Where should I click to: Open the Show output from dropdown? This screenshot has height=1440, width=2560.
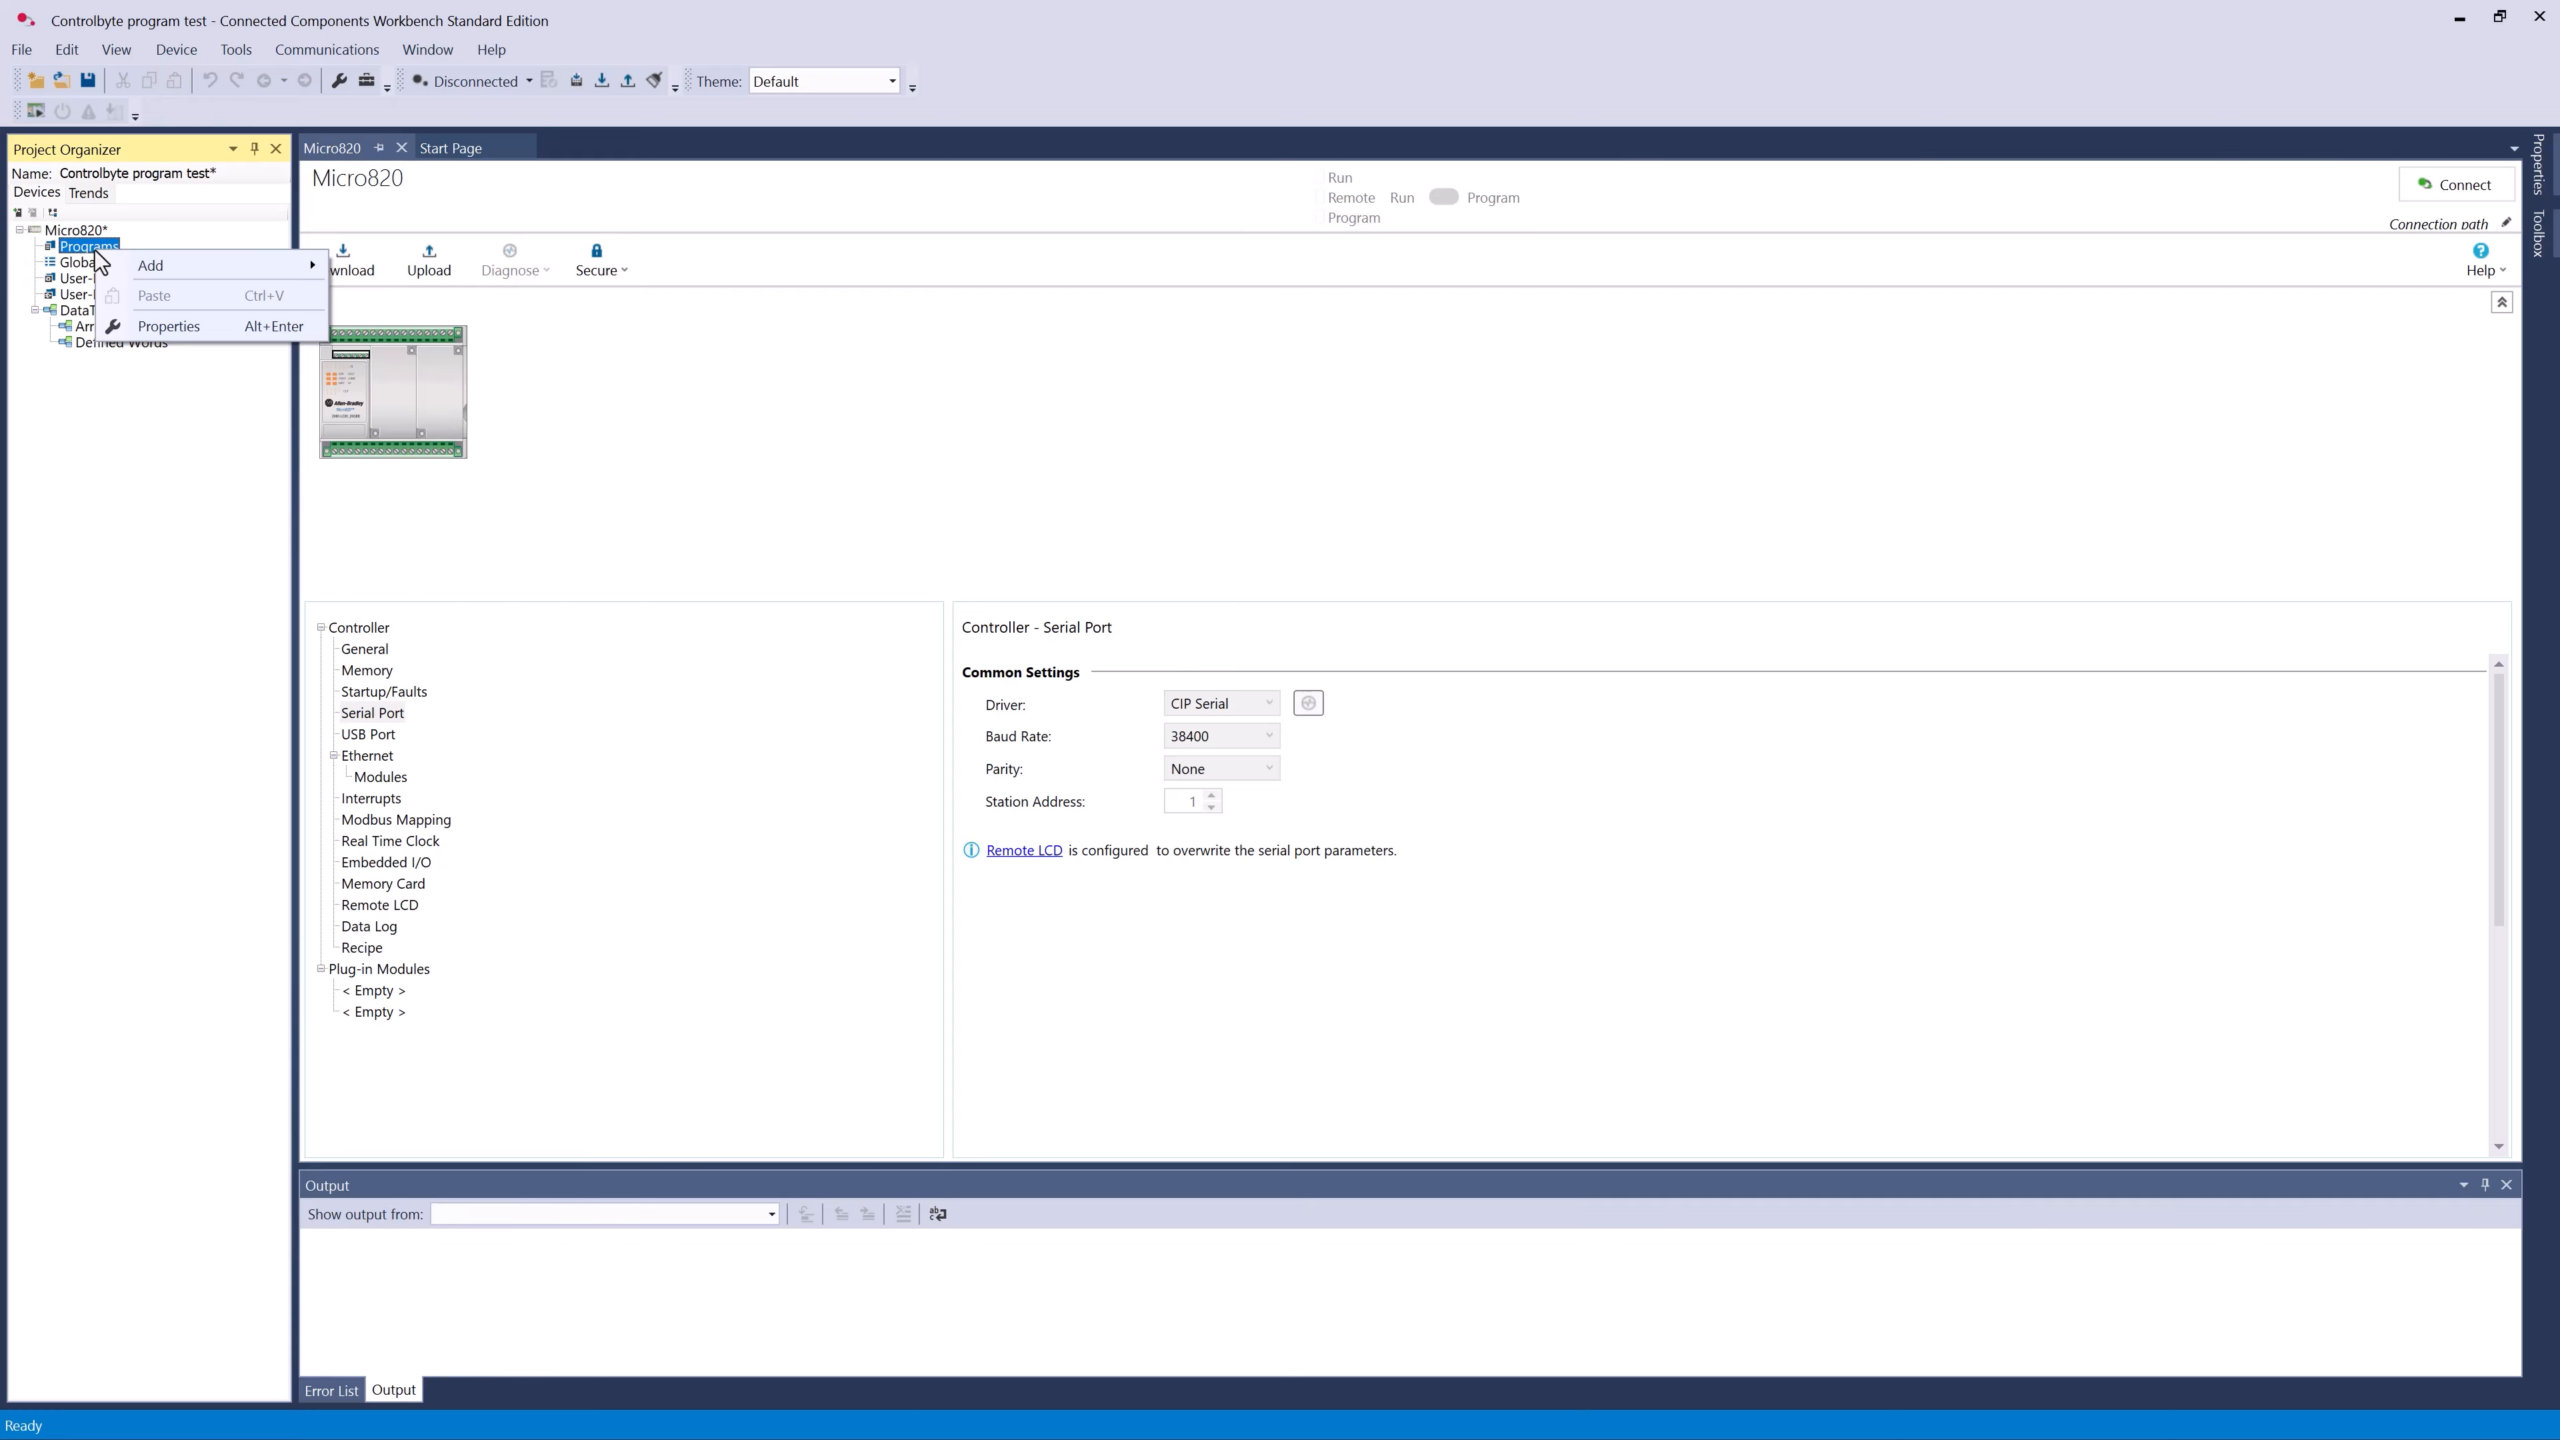[605, 1214]
